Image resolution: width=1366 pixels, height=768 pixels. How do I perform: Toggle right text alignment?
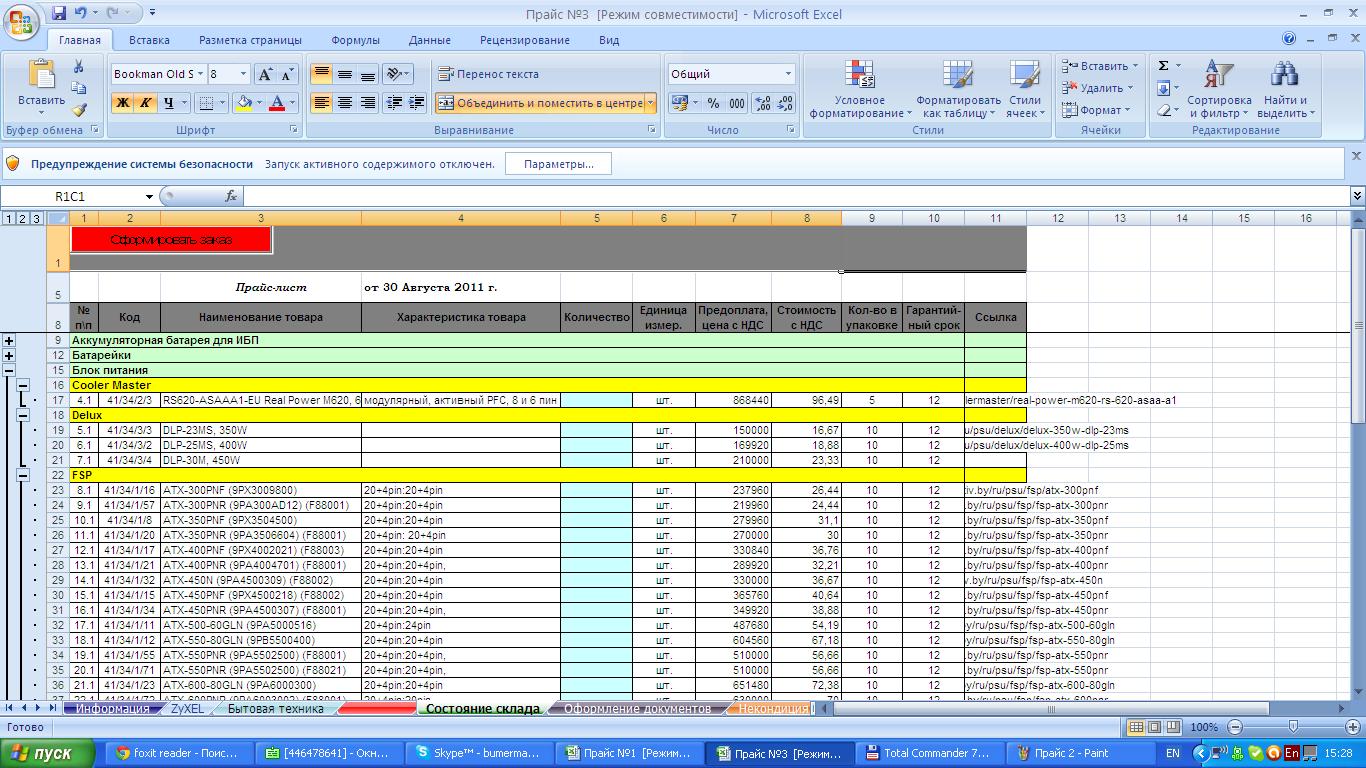tap(368, 103)
